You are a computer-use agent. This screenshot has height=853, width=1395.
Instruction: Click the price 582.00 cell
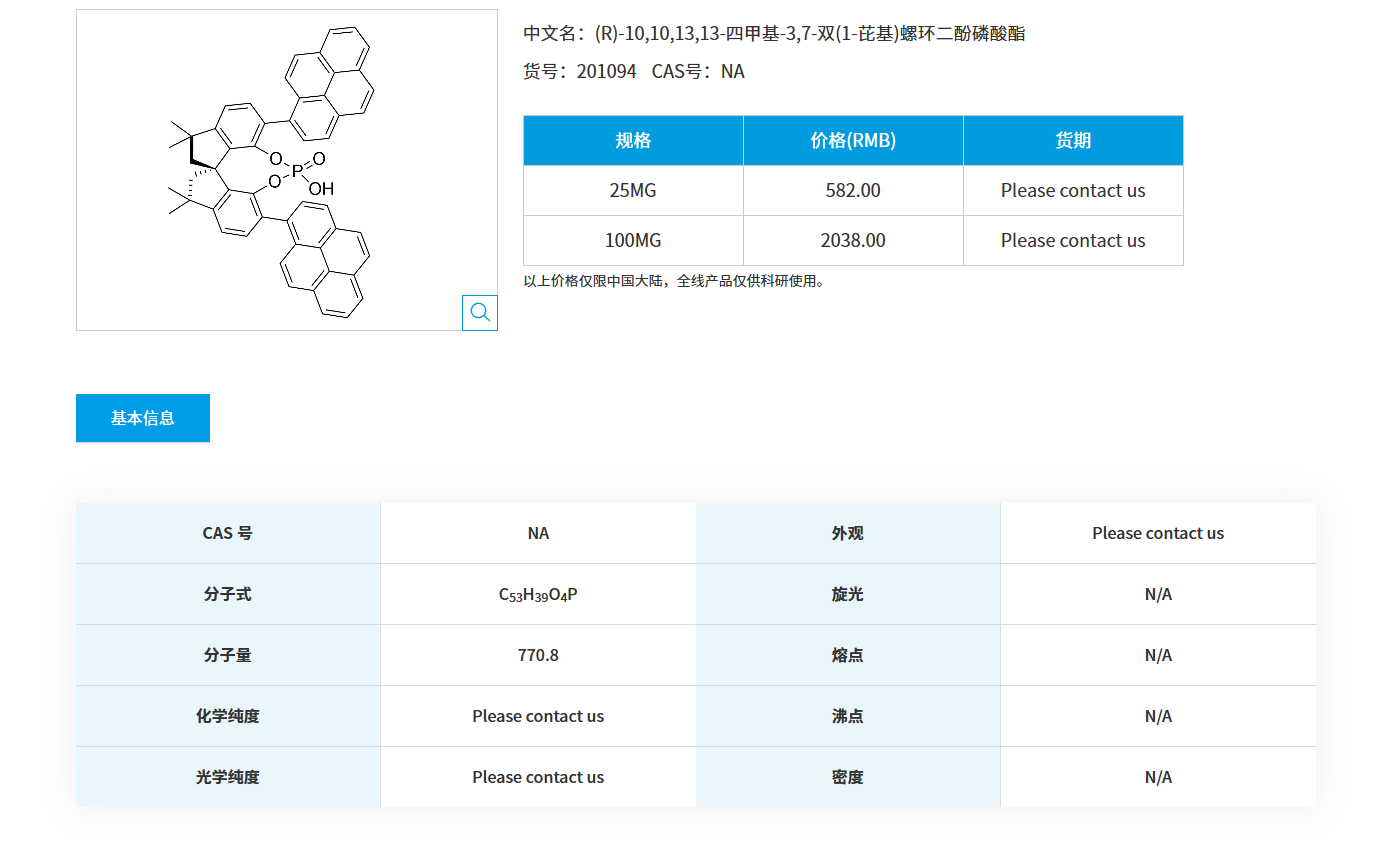[852, 190]
